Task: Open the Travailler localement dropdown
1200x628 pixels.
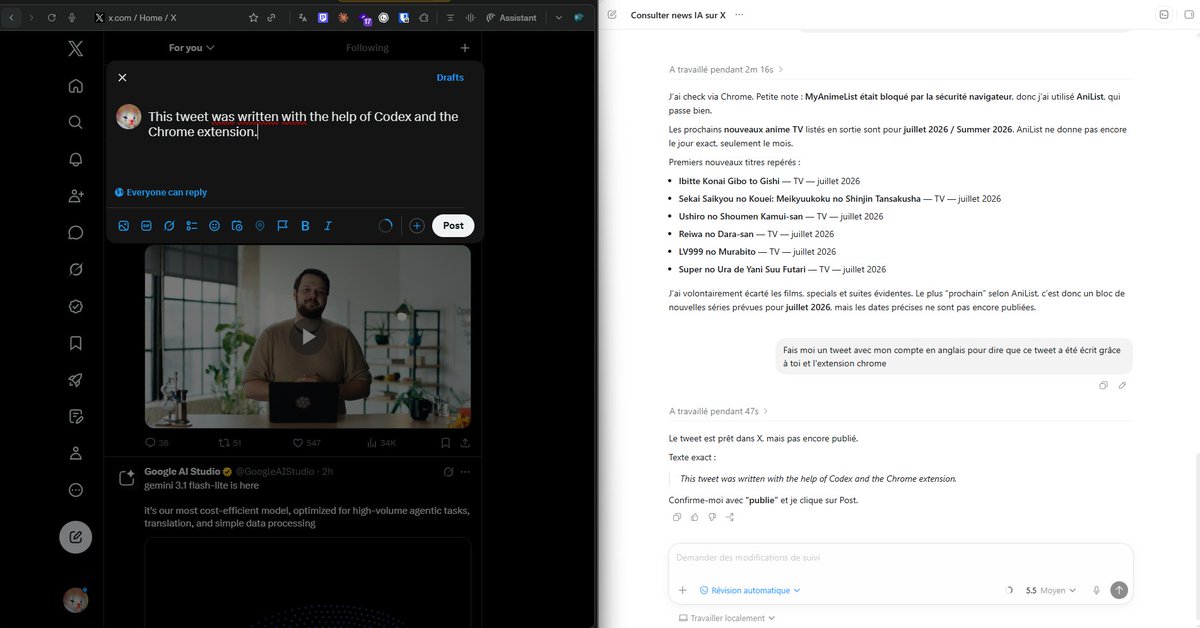Action: point(727,618)
